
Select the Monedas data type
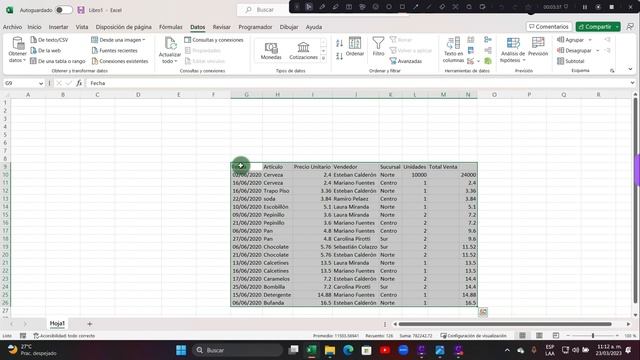[271, 51]
